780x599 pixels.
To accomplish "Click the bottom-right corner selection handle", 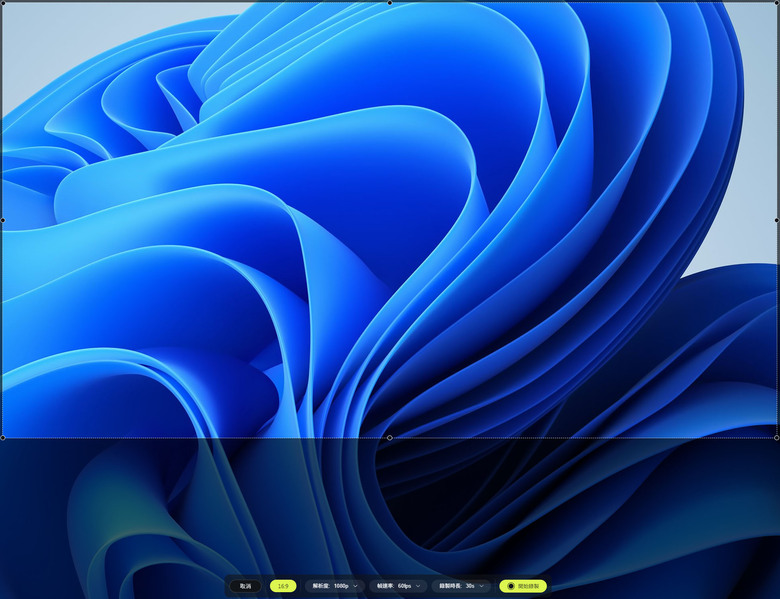I will [x=777, y=438].
